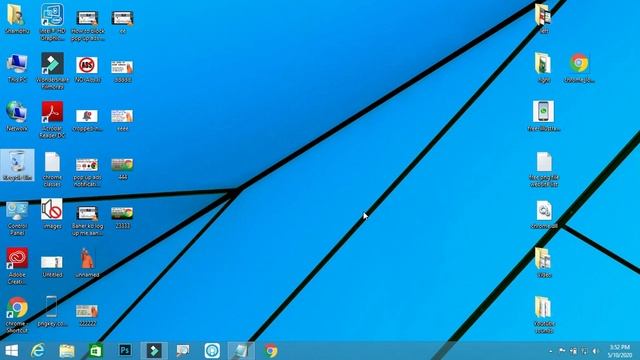This screenshot has width=640, height=360.
Task: Open the taskbar clock showing 3:52 PM
Action: click(x=620, y=351)
